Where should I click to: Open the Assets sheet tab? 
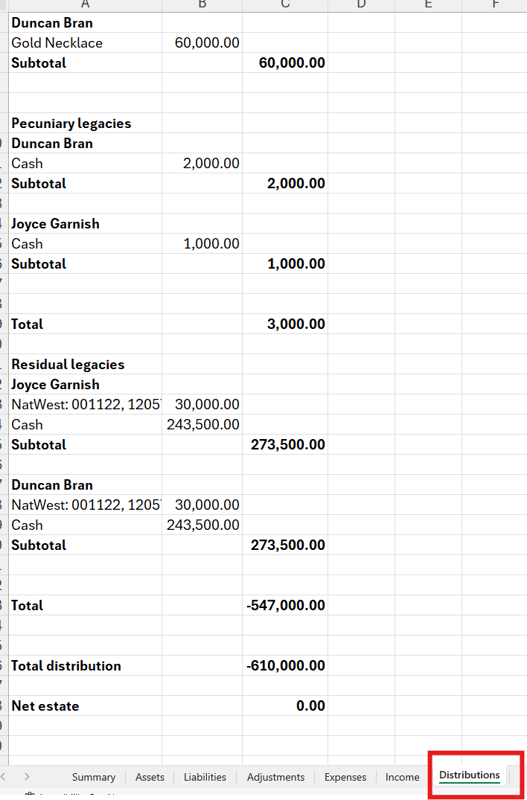click(x=149, y=777)
